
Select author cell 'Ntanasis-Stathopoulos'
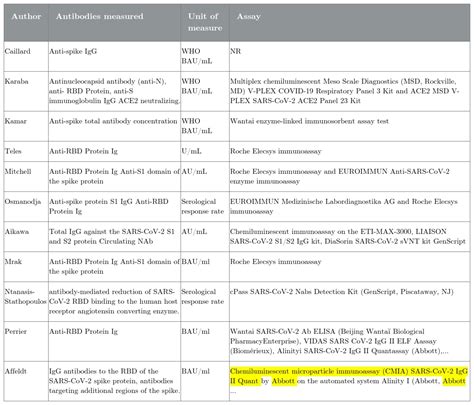pos(26,301)
